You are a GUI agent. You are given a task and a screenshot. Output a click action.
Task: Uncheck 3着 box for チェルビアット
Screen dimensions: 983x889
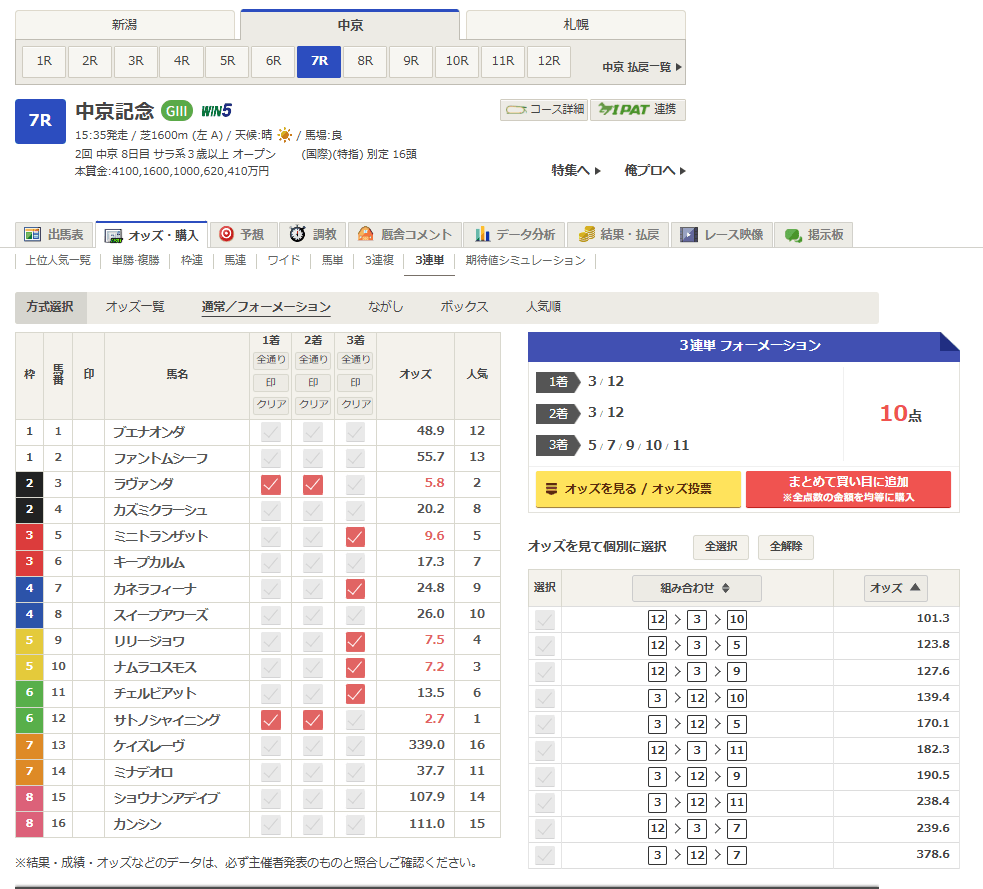point(355,693)
